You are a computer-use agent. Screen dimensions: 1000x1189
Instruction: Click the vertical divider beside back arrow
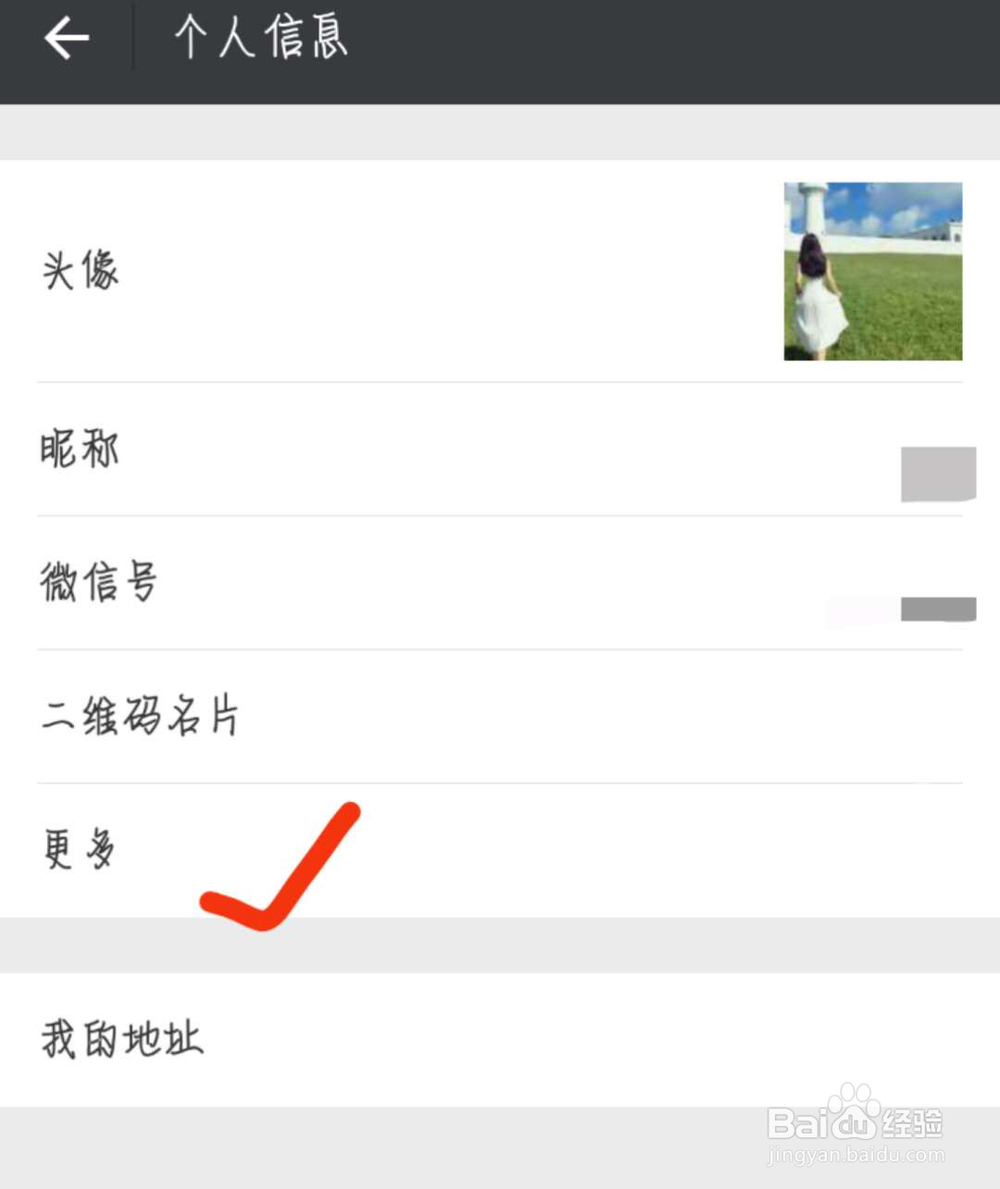[133, 37]
